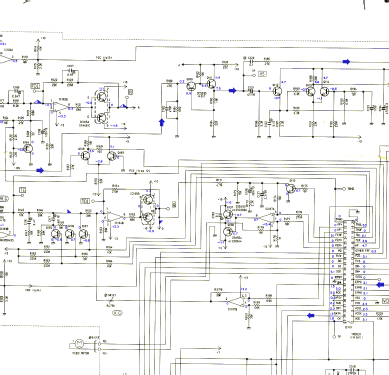This screenshot has height=375, width=389.
Task: Click the checkmark box at the right edge
Action: (385, 301)
